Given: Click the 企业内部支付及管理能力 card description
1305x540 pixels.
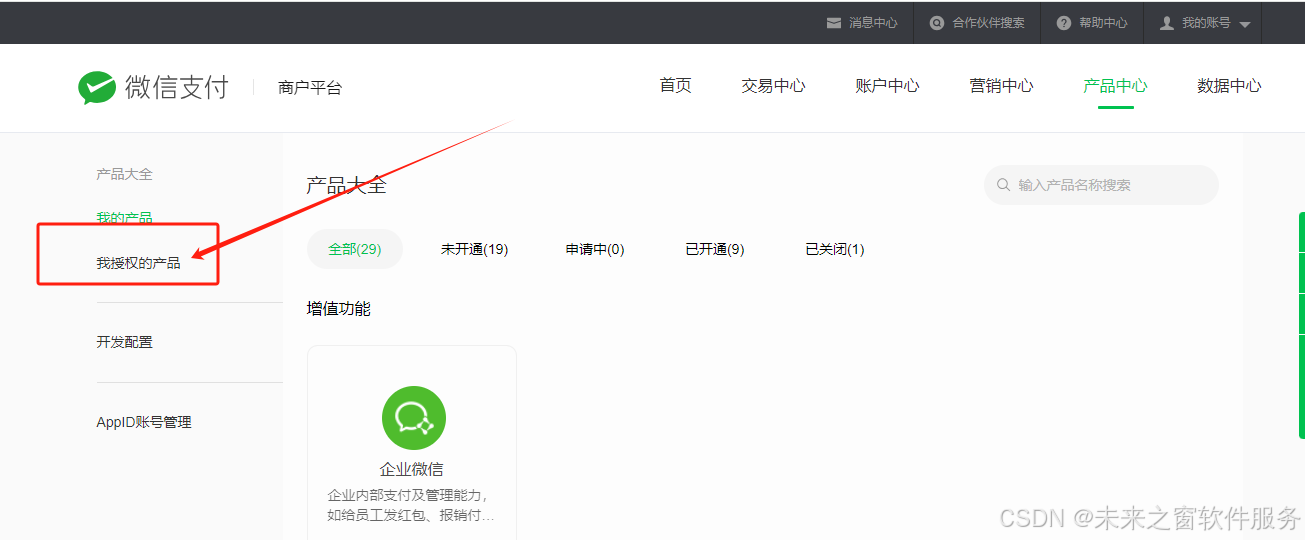Looking at the screenshot, I should 411,505.
